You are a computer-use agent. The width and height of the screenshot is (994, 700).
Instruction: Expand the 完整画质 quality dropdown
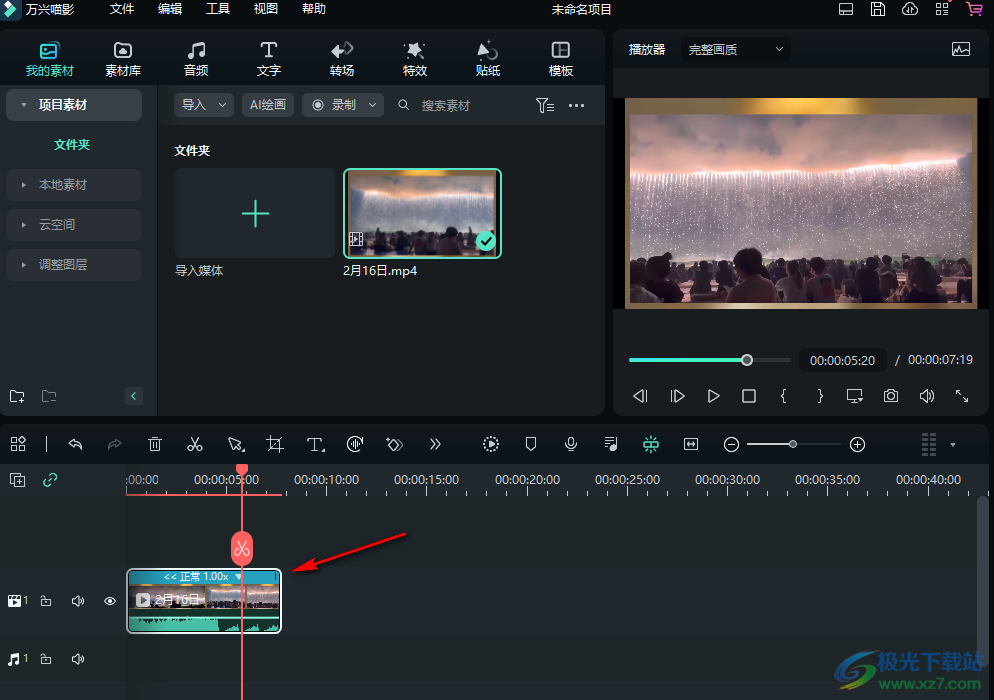(735, 49)
